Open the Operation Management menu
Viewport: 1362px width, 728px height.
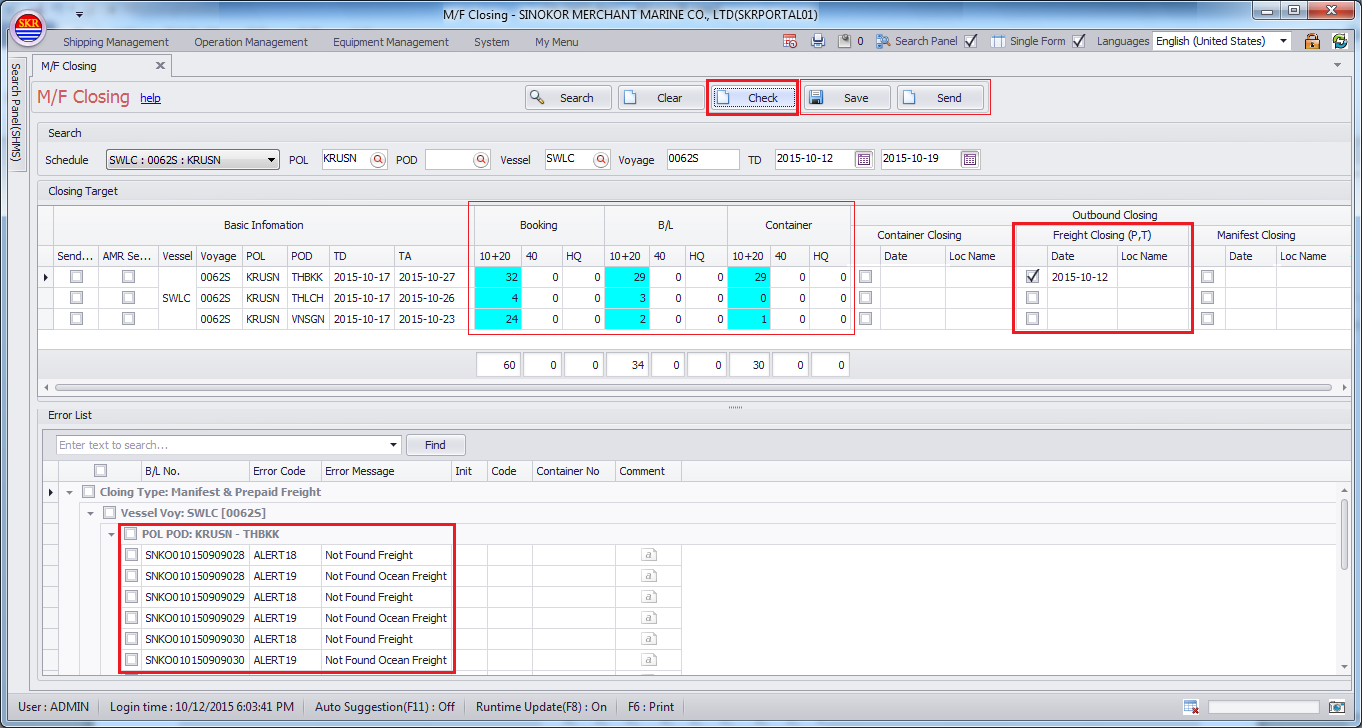coord(251,42)
